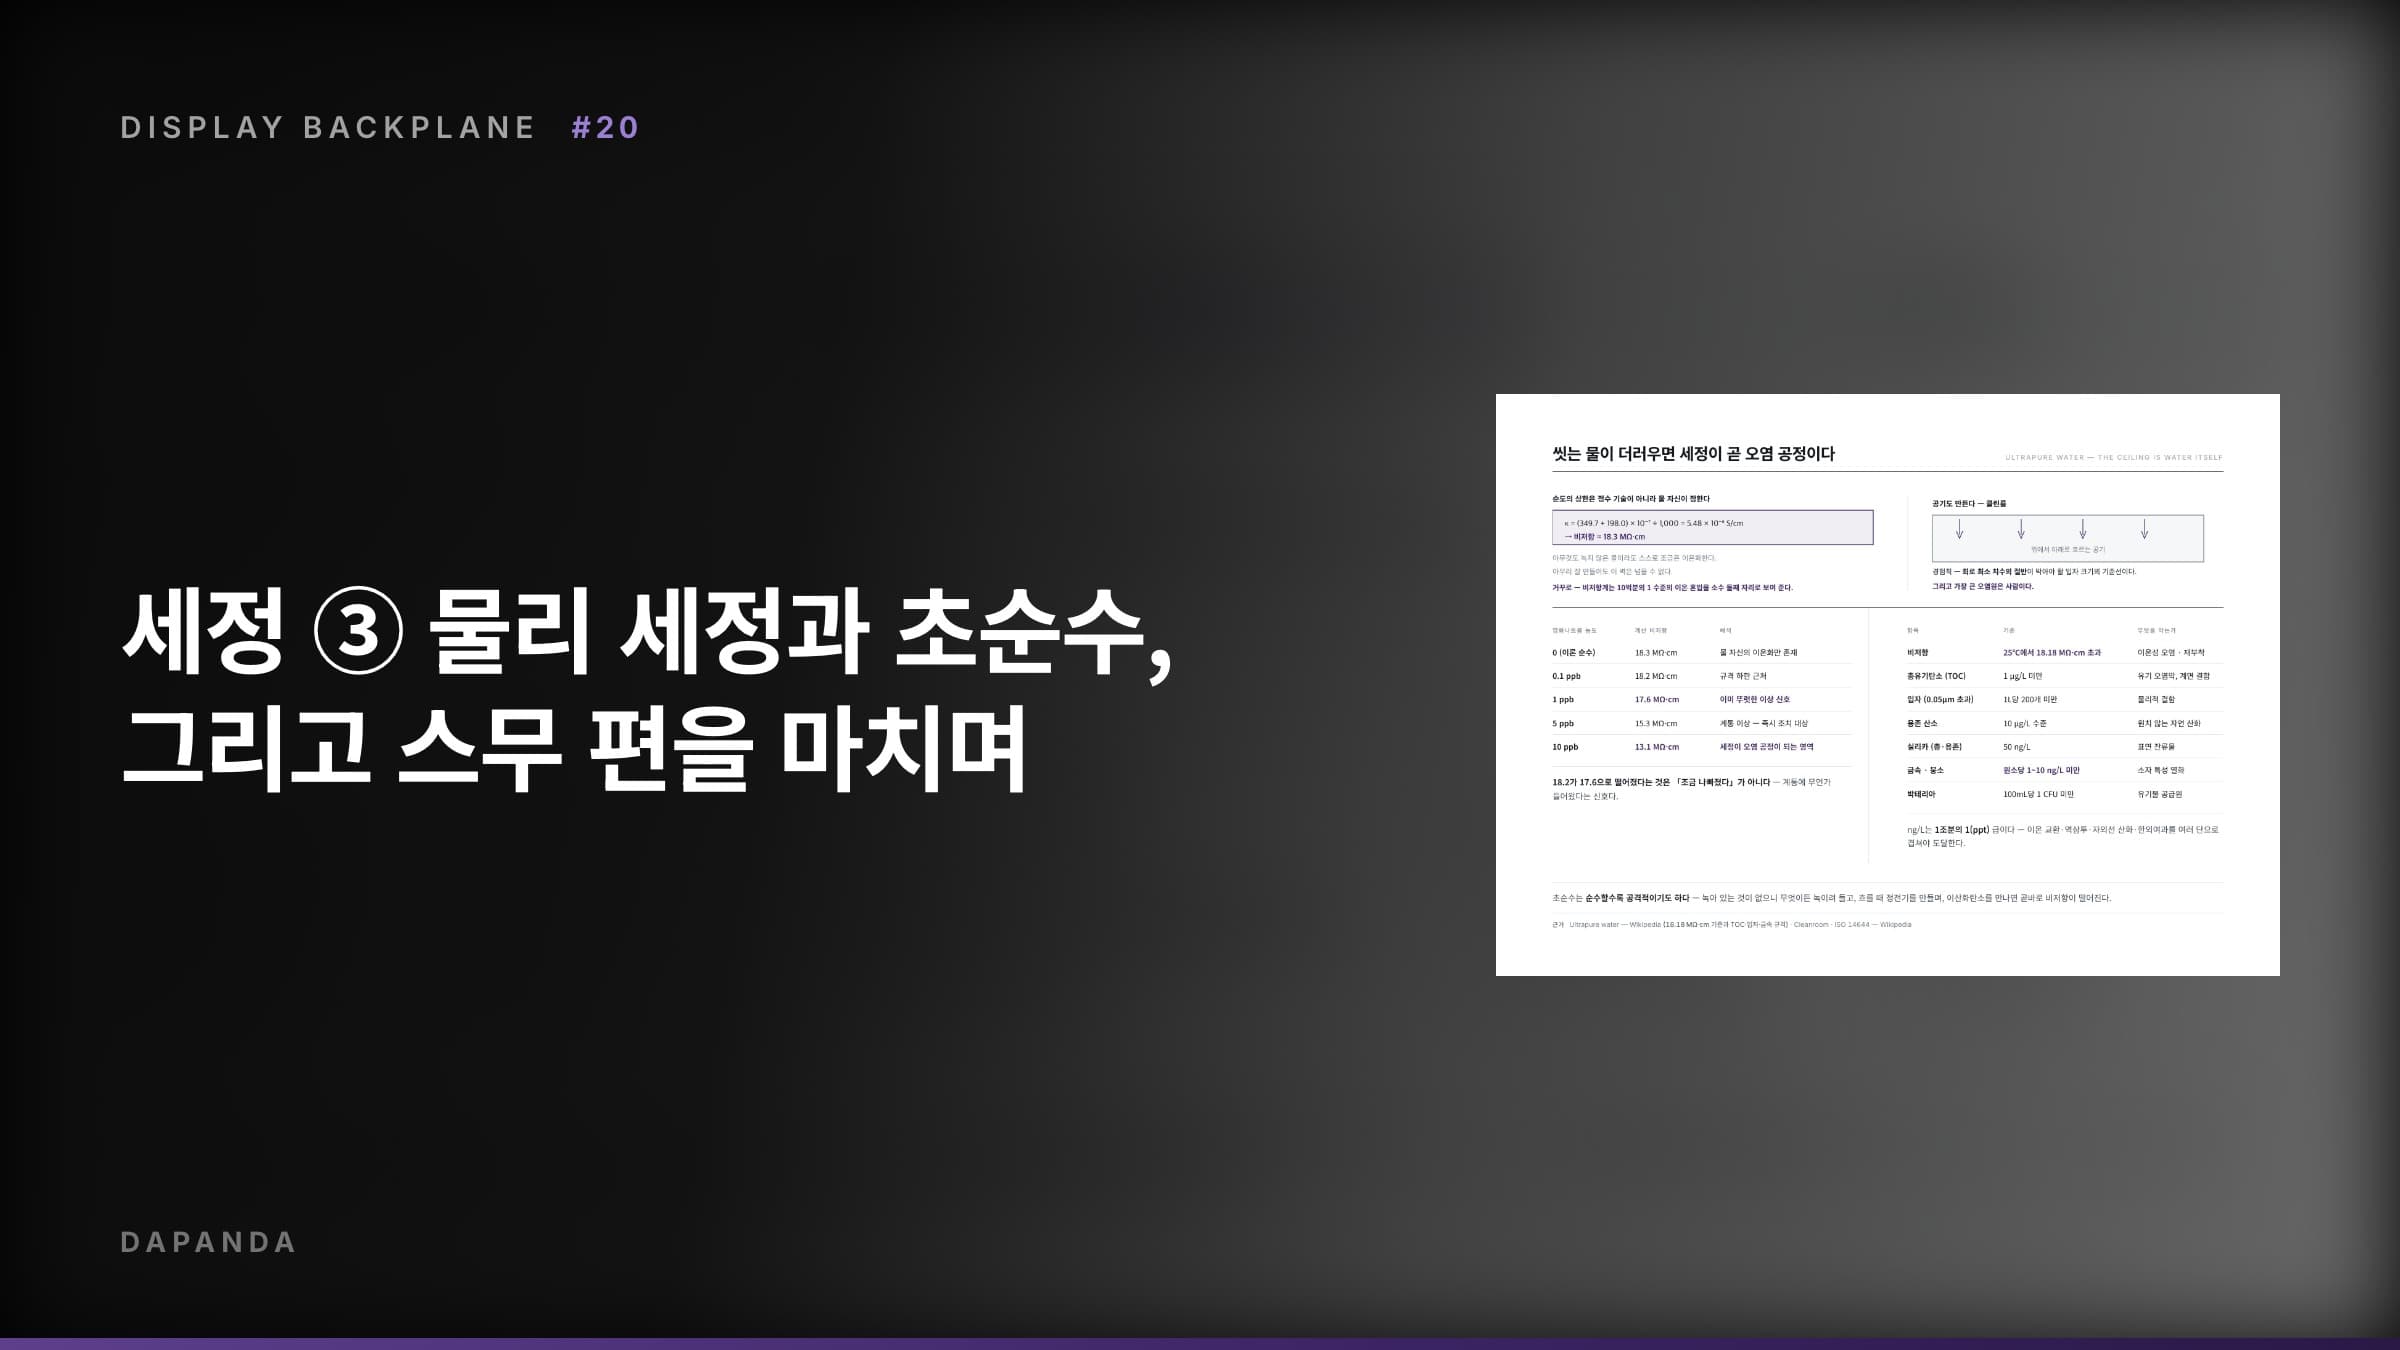This screenshot has width=2400, height=1350.
Task: Click the "5 ppb" table row label
Action: (x=1563, y=723)
